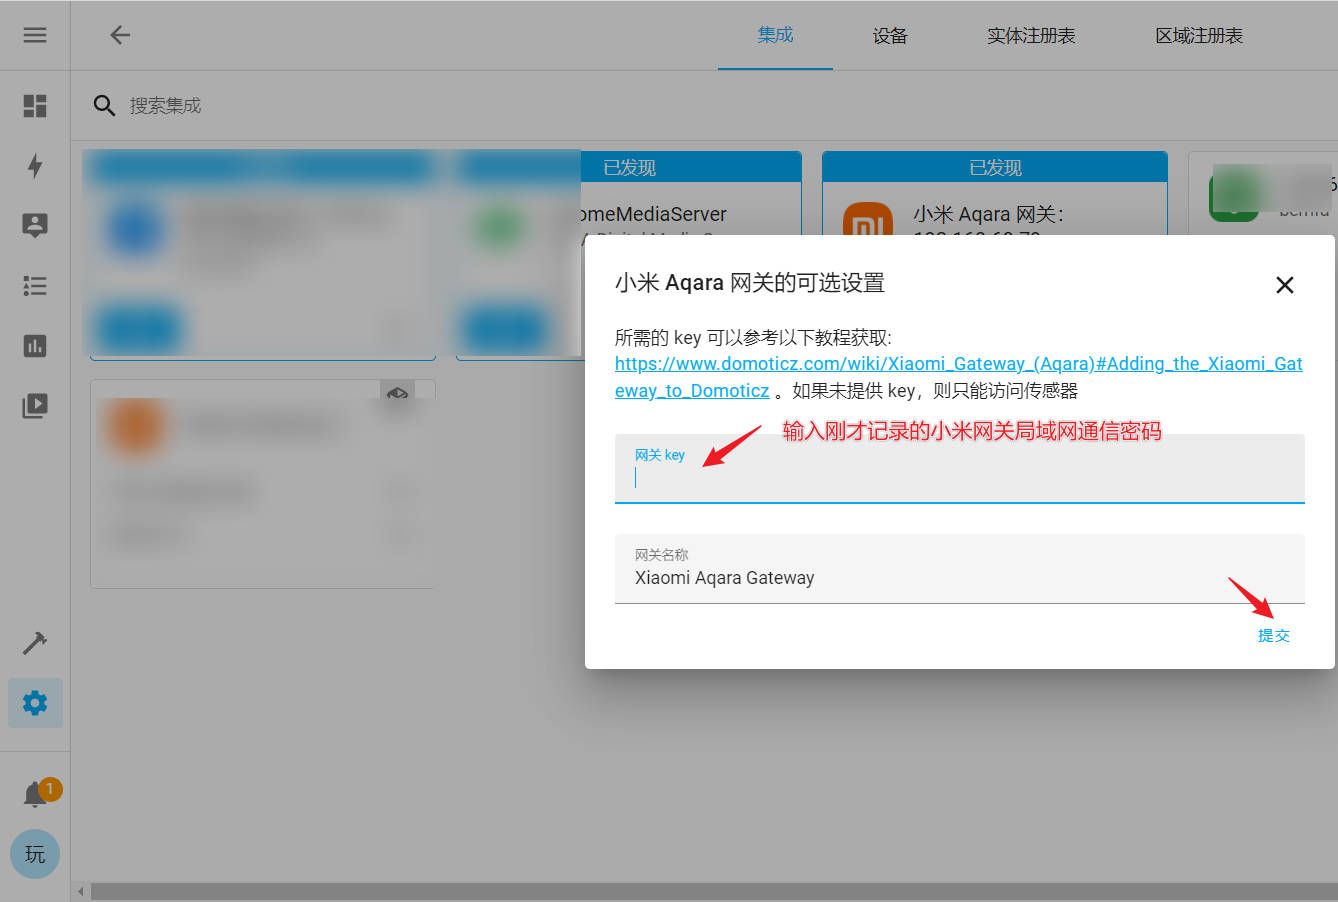
Task: Open notifications bell icon
Action: (35, 795)
